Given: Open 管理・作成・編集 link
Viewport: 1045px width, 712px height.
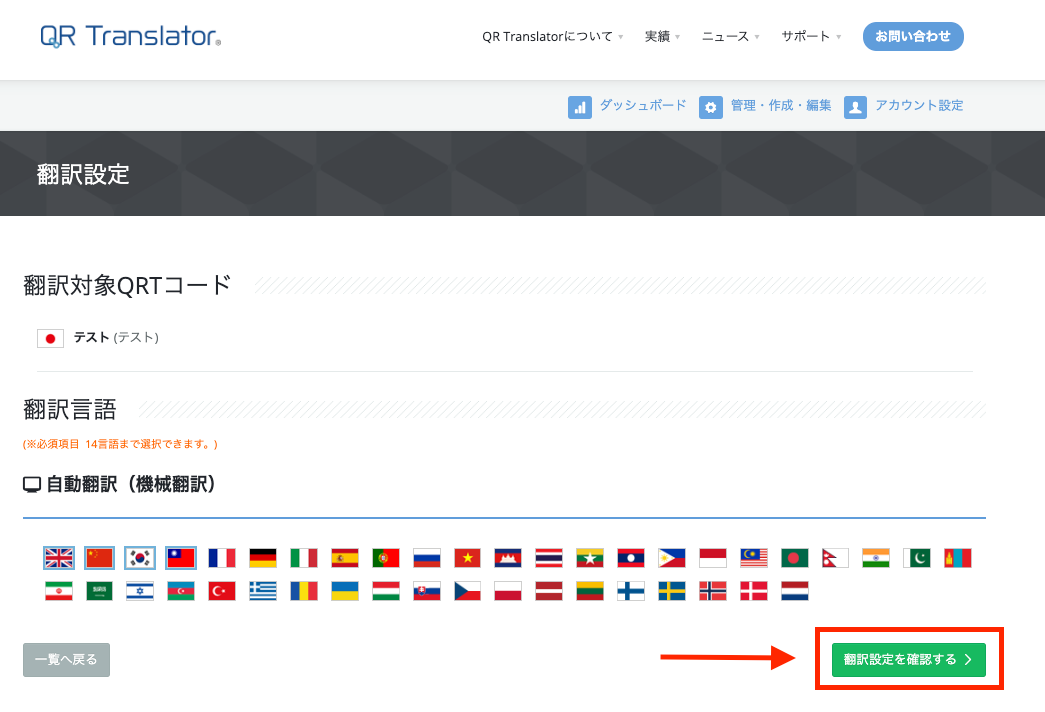Looking at the screenshot, I should [781, 105].
